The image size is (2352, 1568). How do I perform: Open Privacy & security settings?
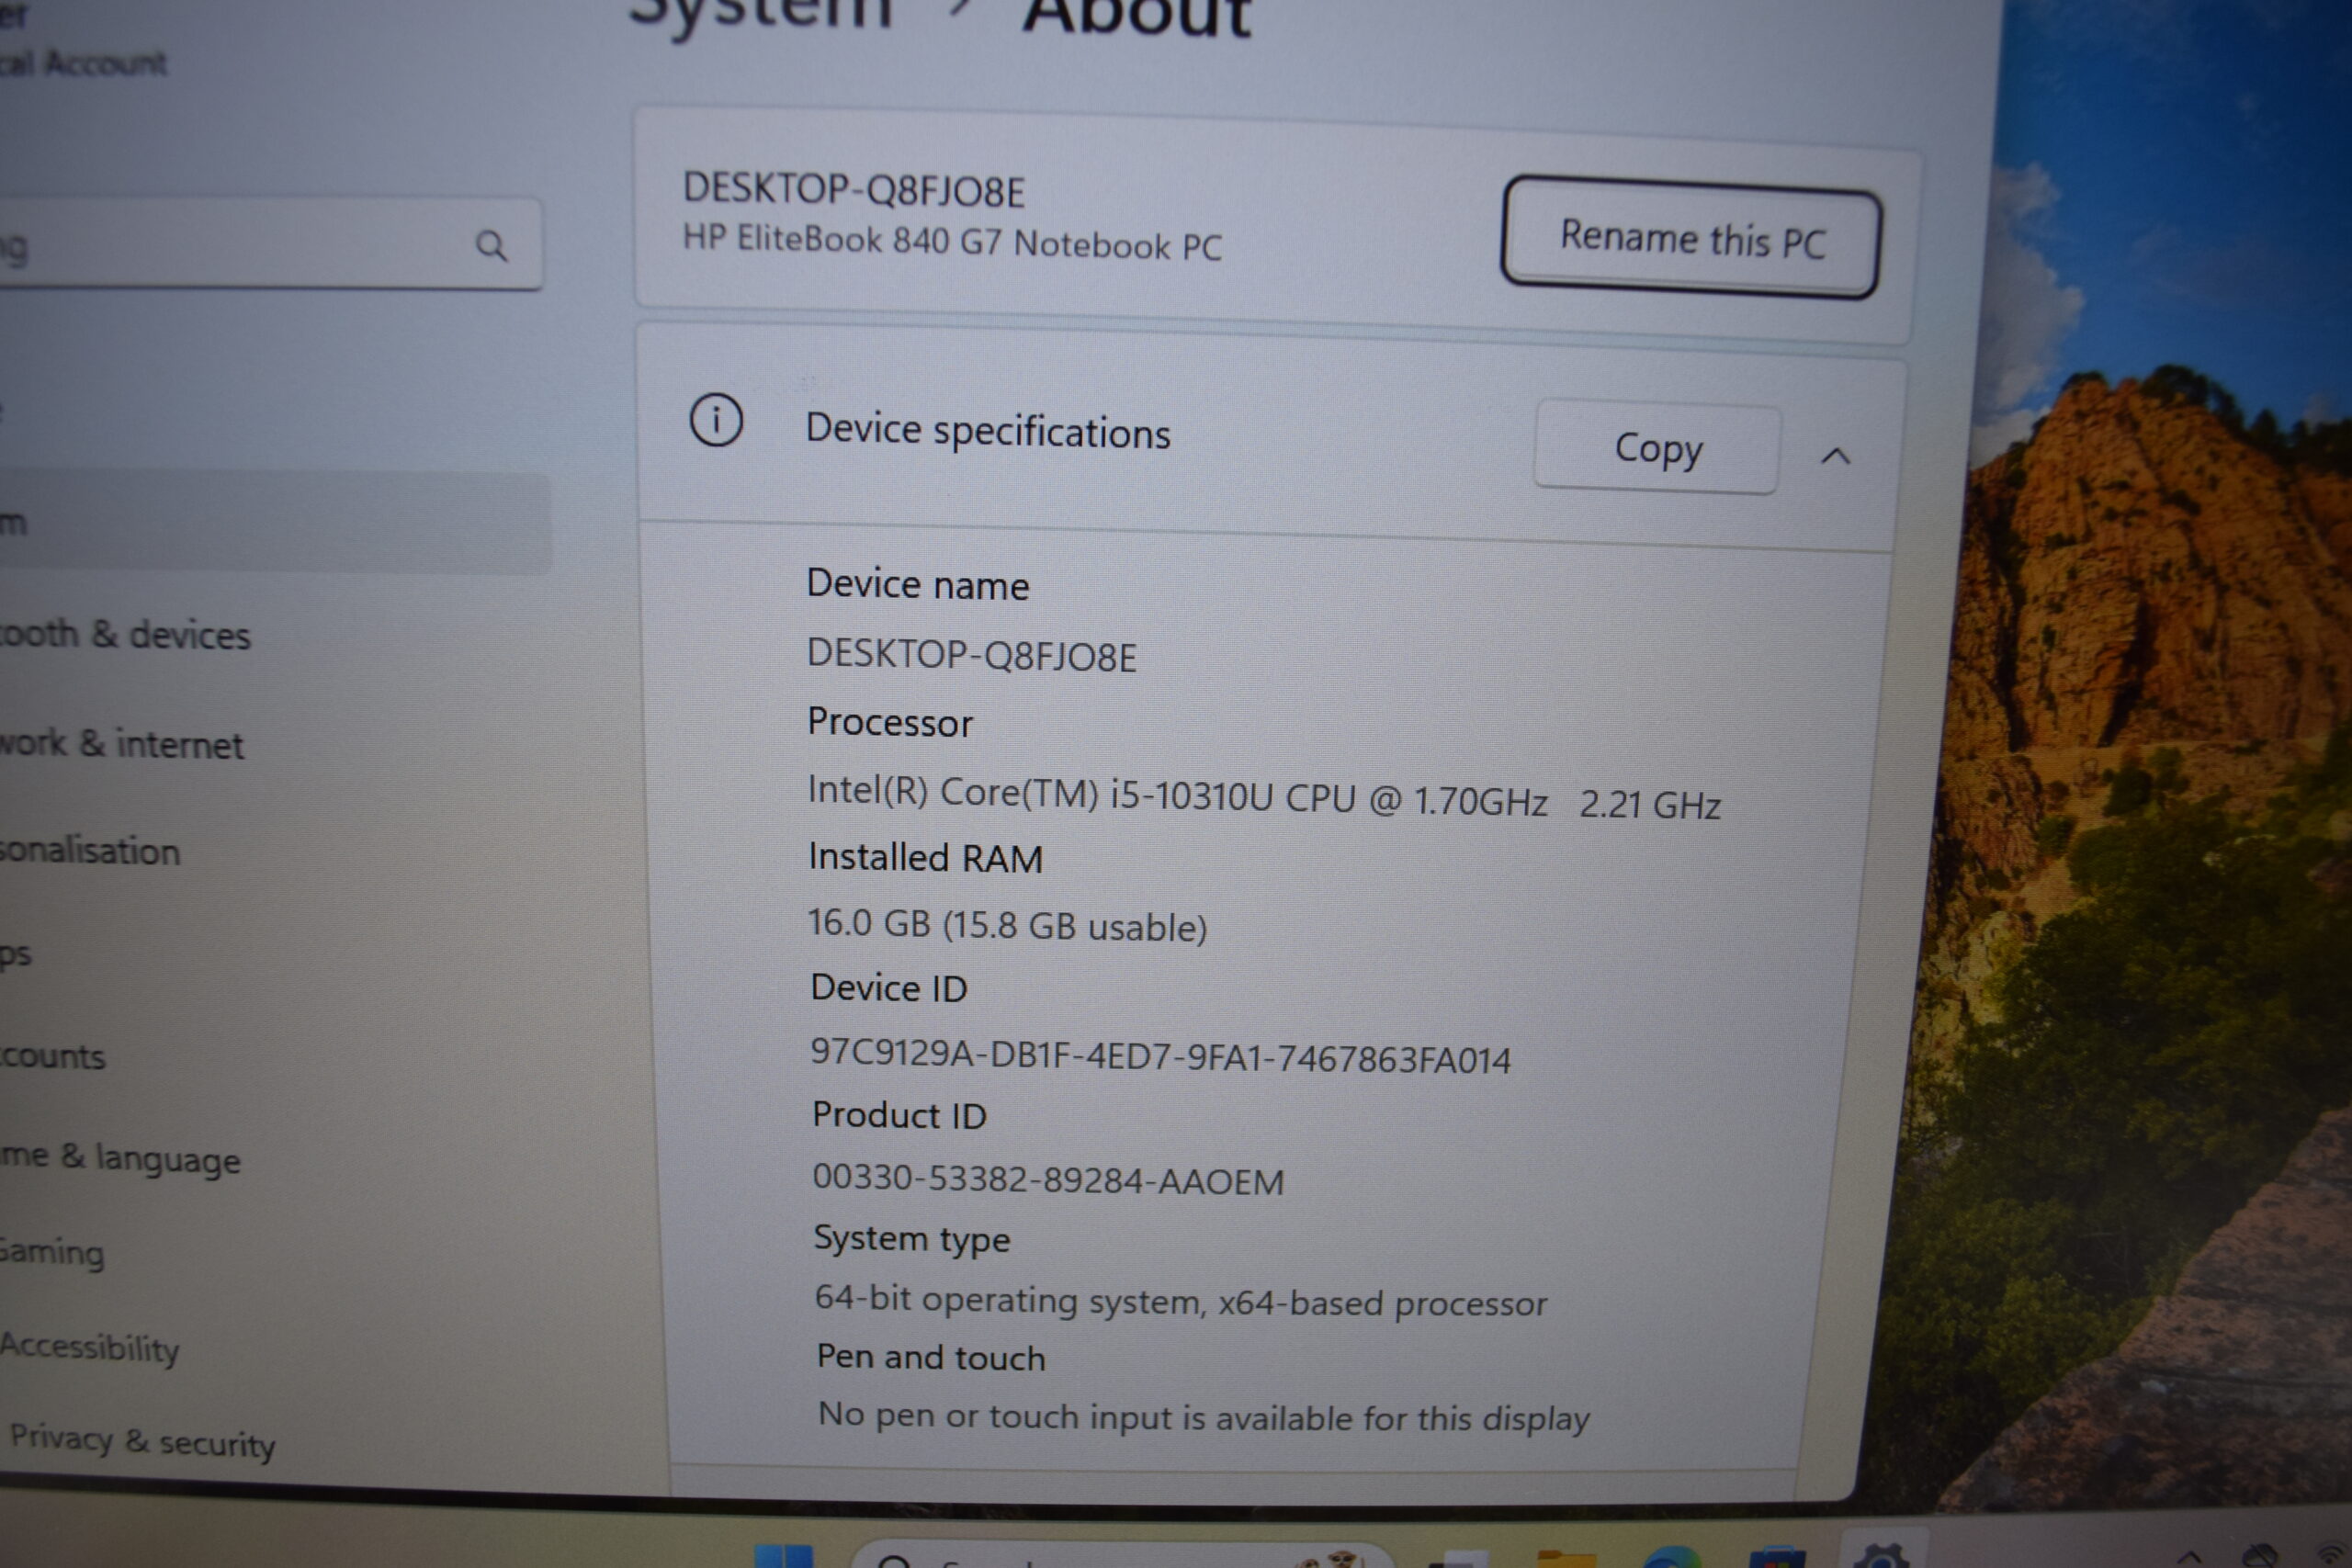click(142, 1441)
